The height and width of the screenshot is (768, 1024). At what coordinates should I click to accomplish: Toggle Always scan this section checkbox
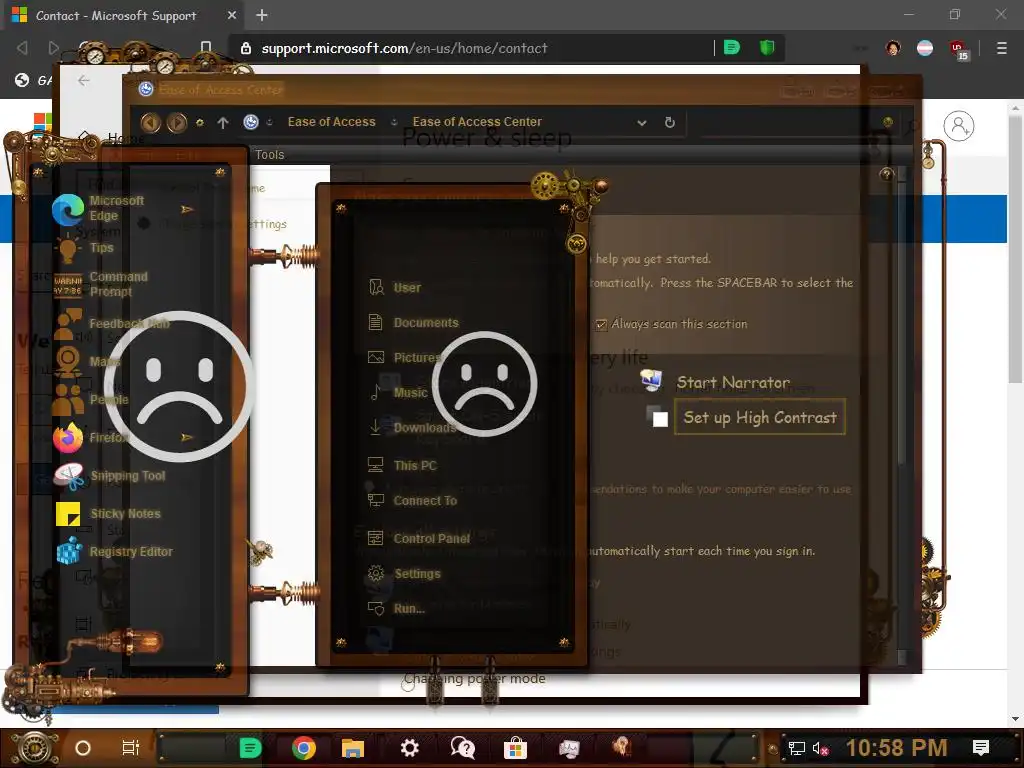coord(601,325)
